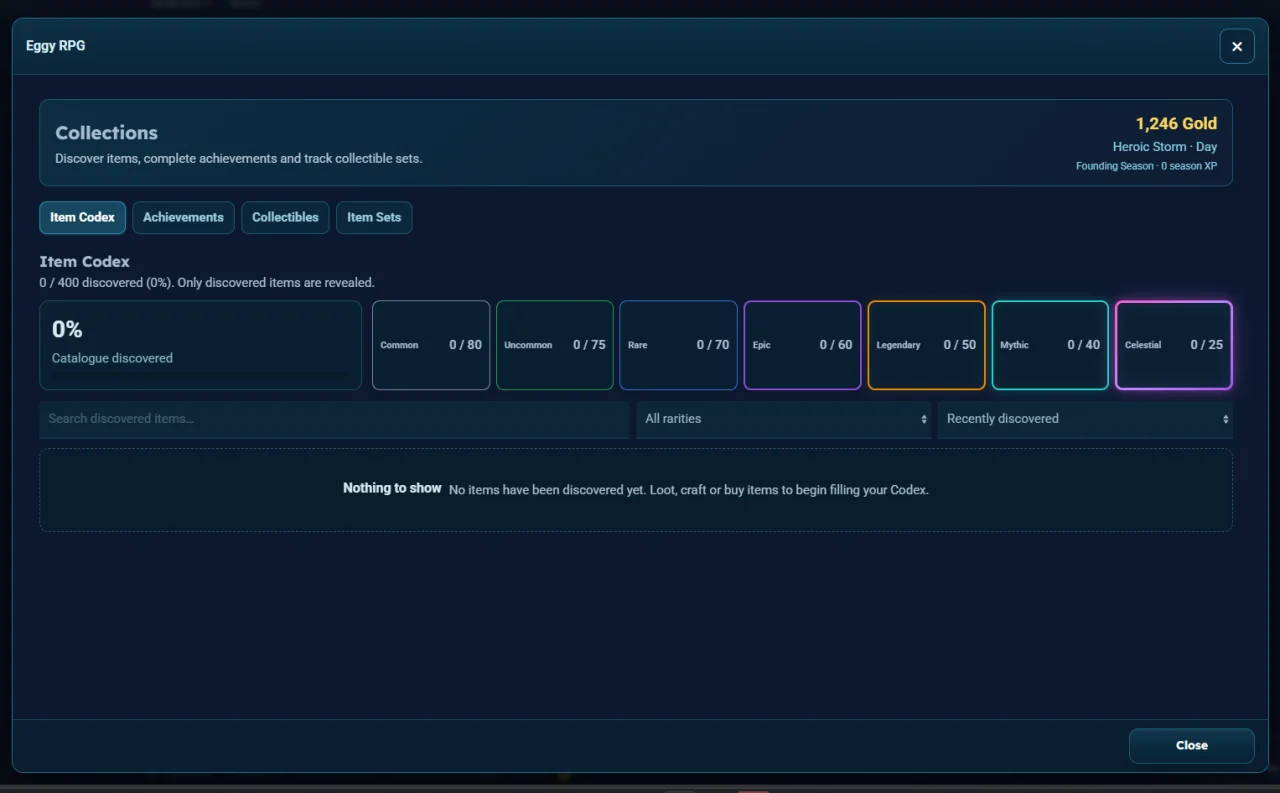Screen dimensions: 1280x793
Task: Click the 0 / 400 discovered text
Action: pyautogui.click(x=207, y=283)
